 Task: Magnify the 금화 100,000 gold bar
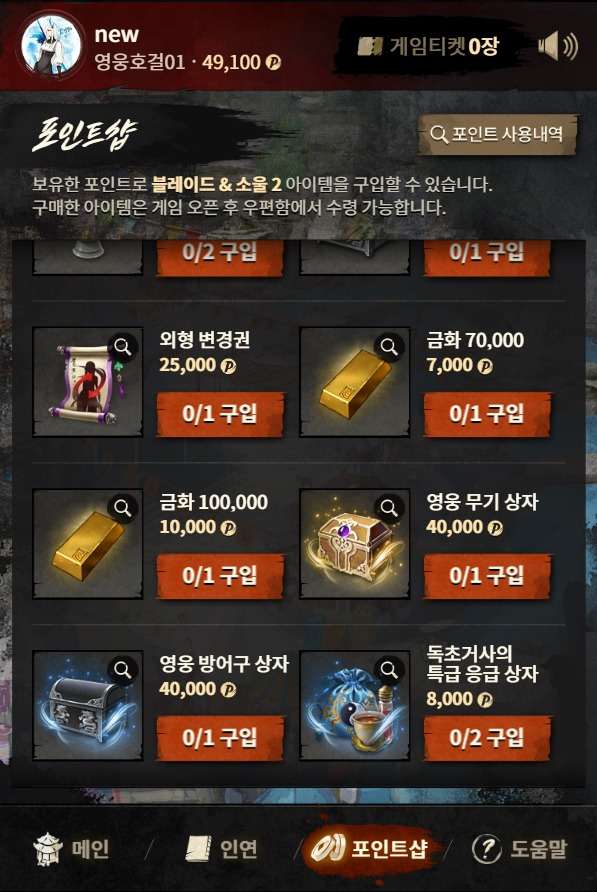coord(122,507)
